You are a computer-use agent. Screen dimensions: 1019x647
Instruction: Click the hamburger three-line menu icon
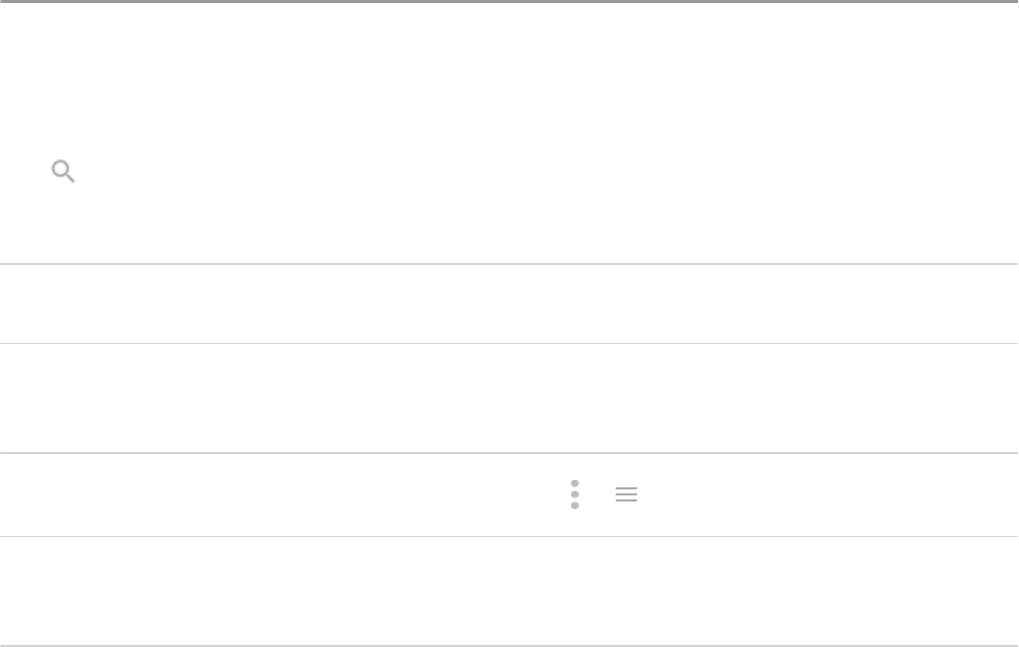pos(626,494)
